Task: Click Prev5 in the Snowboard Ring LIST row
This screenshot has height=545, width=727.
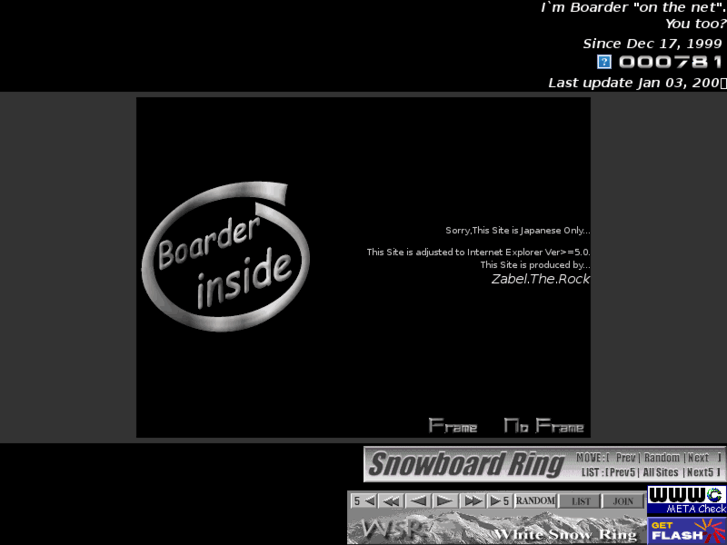Action: tap(623, 472)
